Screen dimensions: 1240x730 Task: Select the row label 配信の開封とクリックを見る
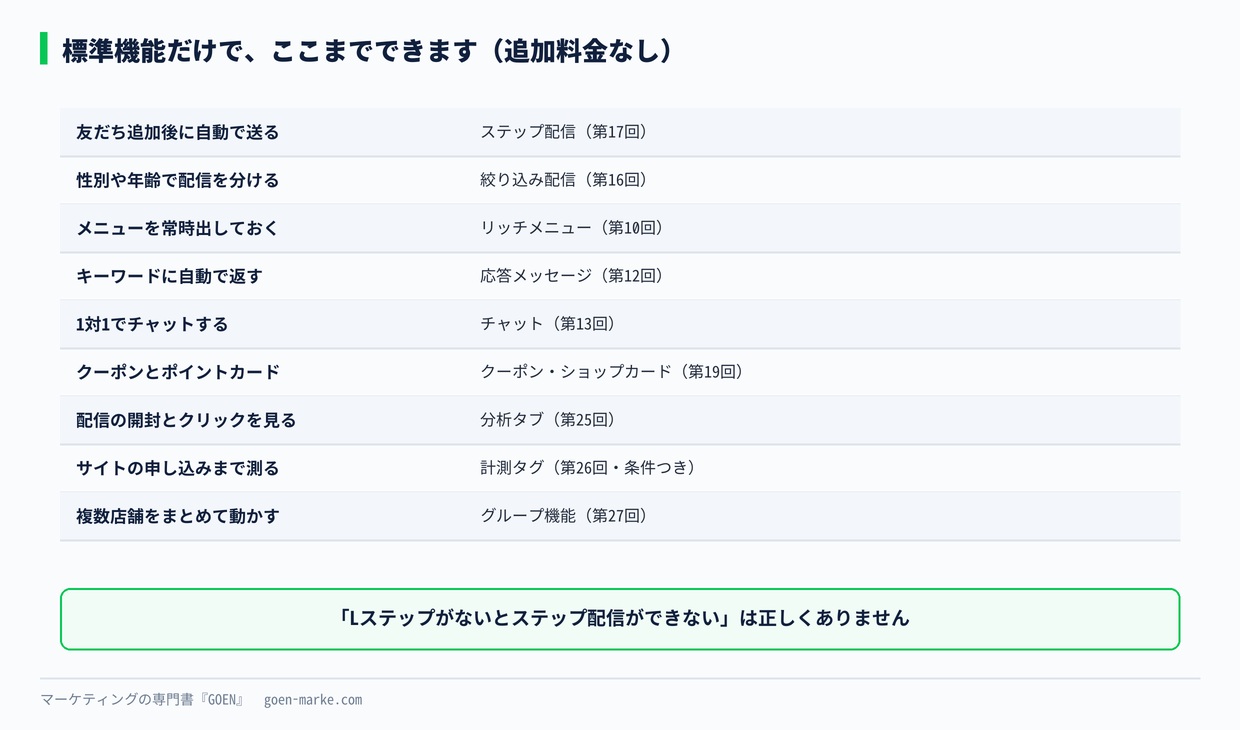(186, 420)
